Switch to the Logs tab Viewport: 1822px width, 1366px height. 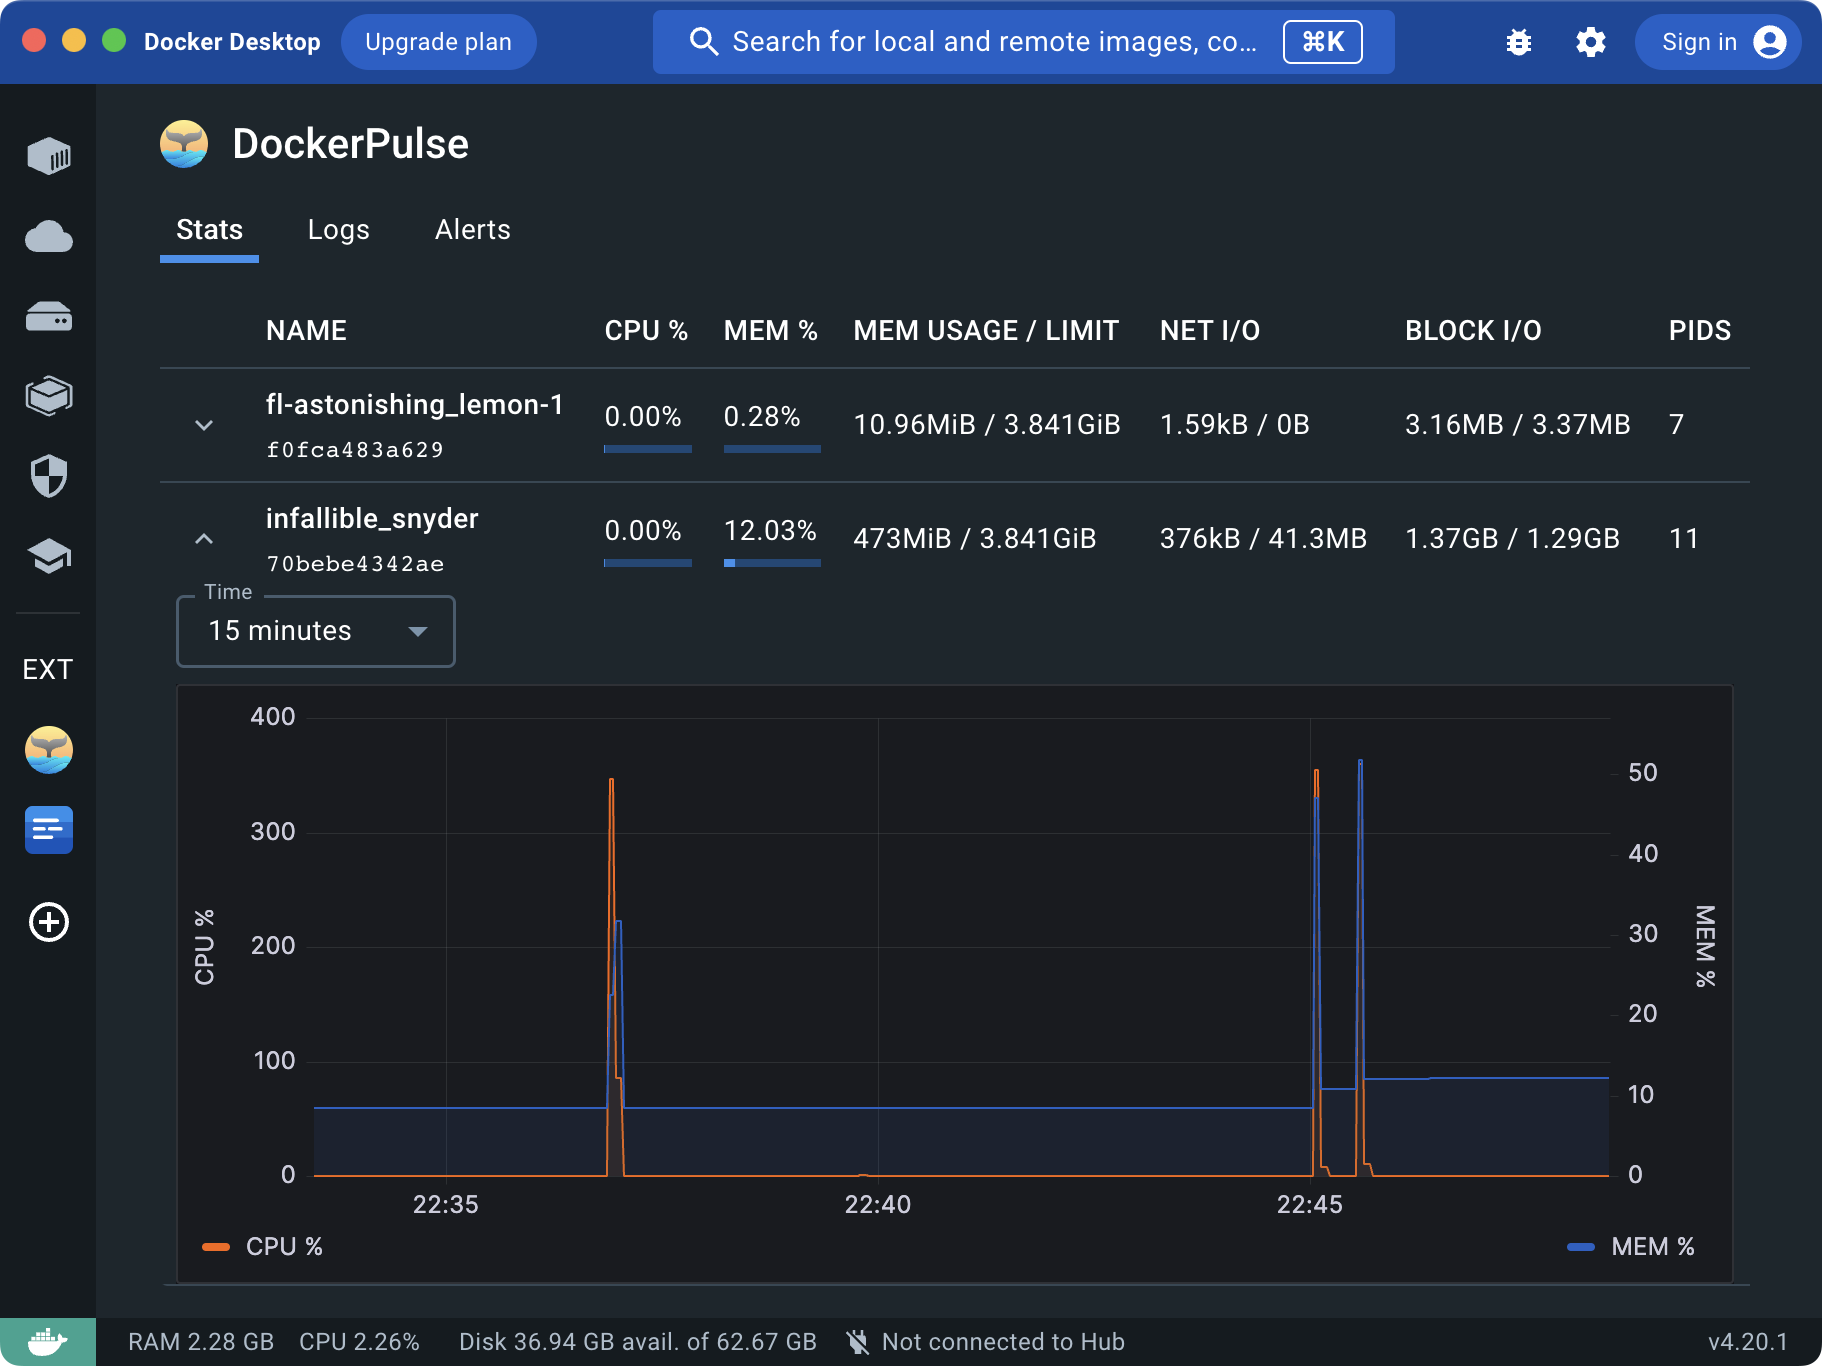(x=339, y=230)
